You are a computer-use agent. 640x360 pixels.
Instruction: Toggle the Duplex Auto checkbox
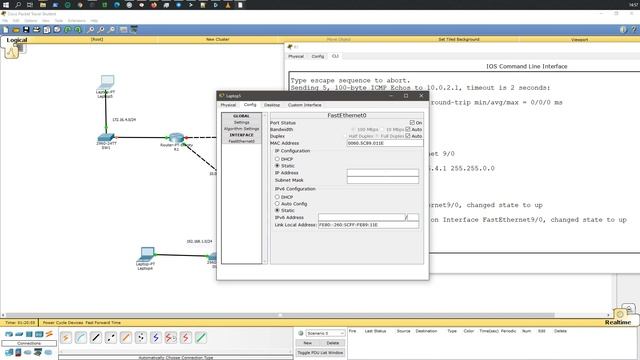[408, 136]
